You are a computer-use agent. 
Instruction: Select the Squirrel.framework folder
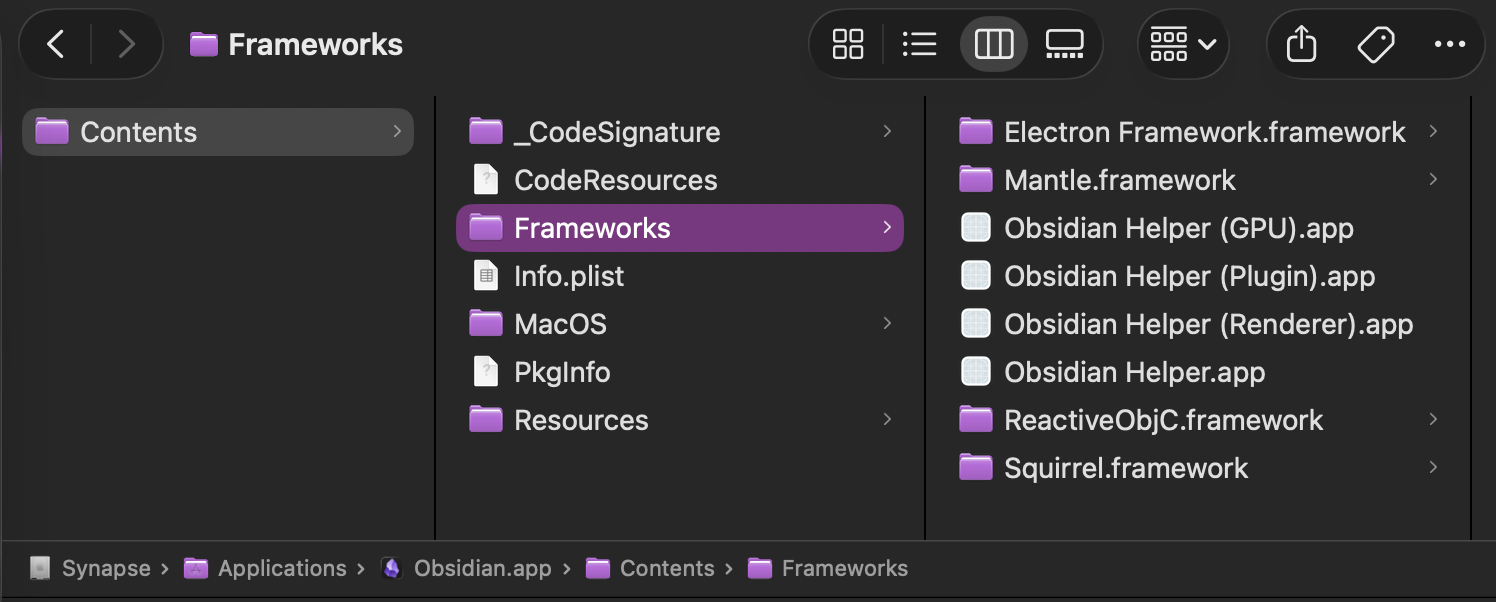coord(1126,468)
